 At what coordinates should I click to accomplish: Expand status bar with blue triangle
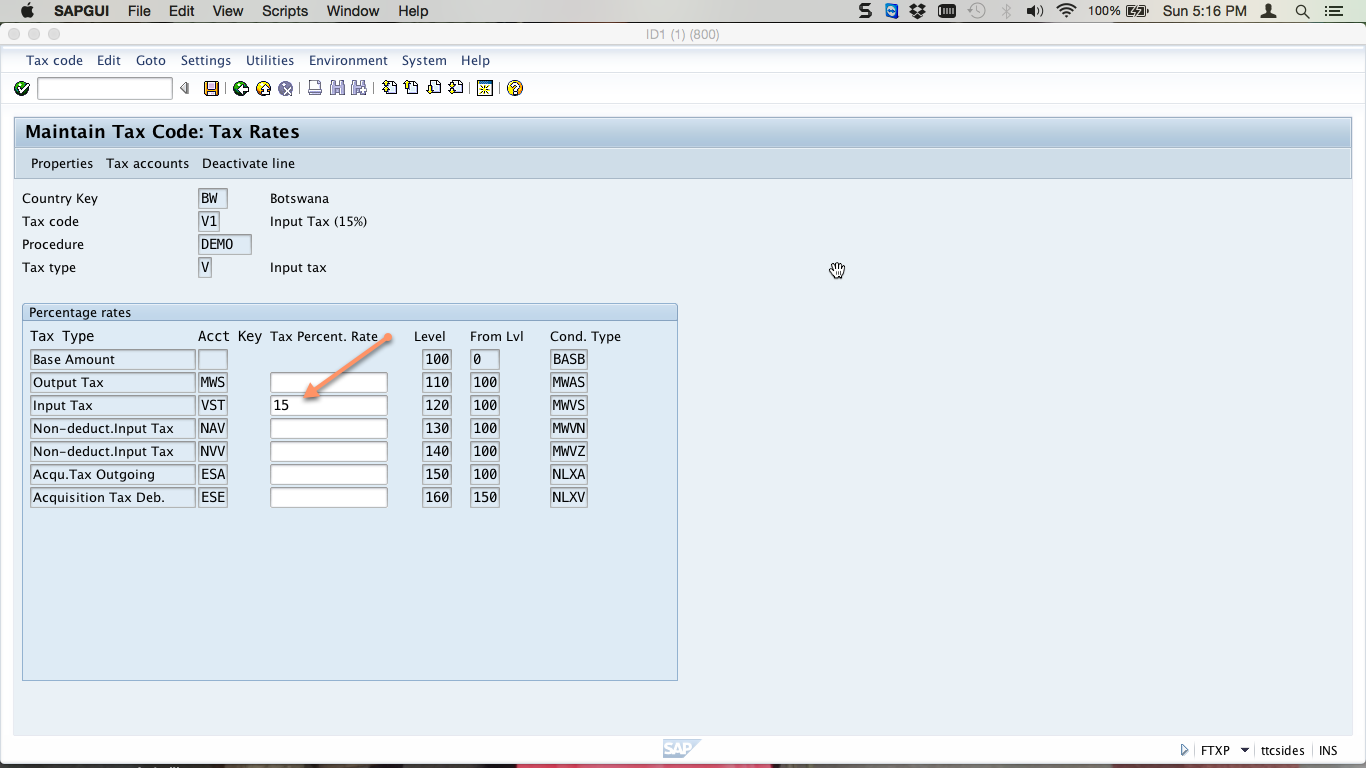[x=1185, y=750]
